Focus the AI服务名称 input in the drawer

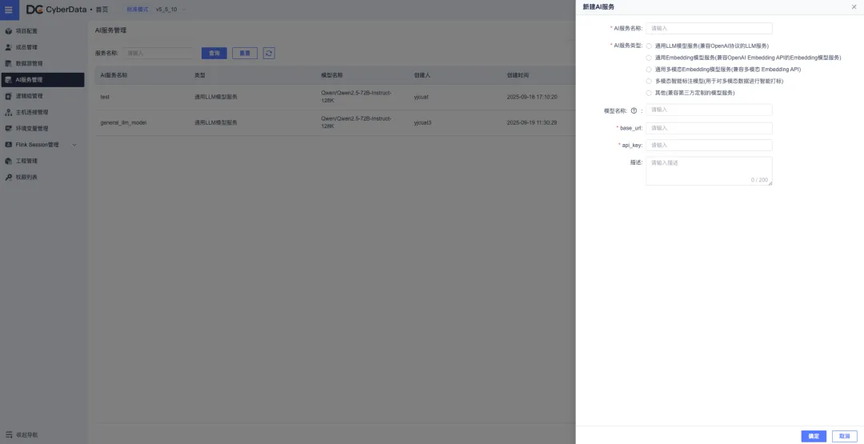click(x=709, y=28)
